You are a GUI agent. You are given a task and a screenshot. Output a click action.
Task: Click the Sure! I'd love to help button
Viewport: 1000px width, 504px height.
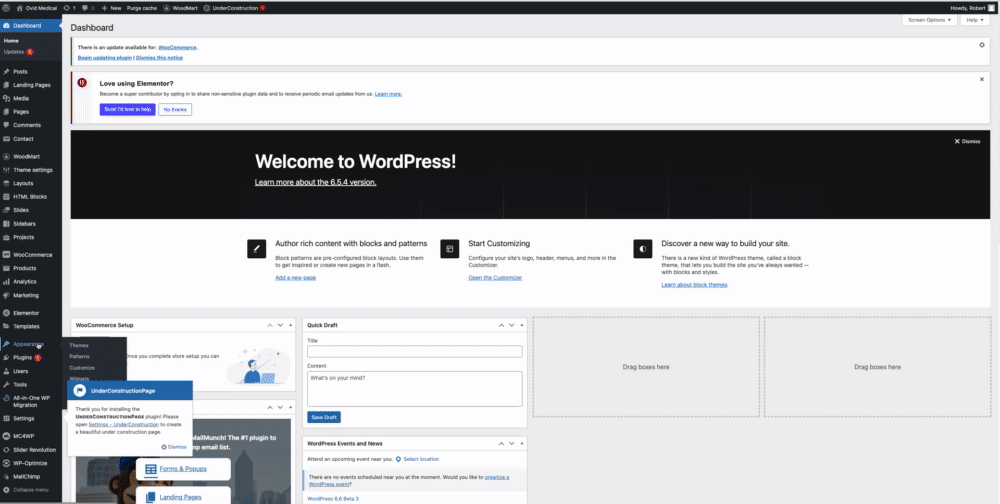(128, 109)
